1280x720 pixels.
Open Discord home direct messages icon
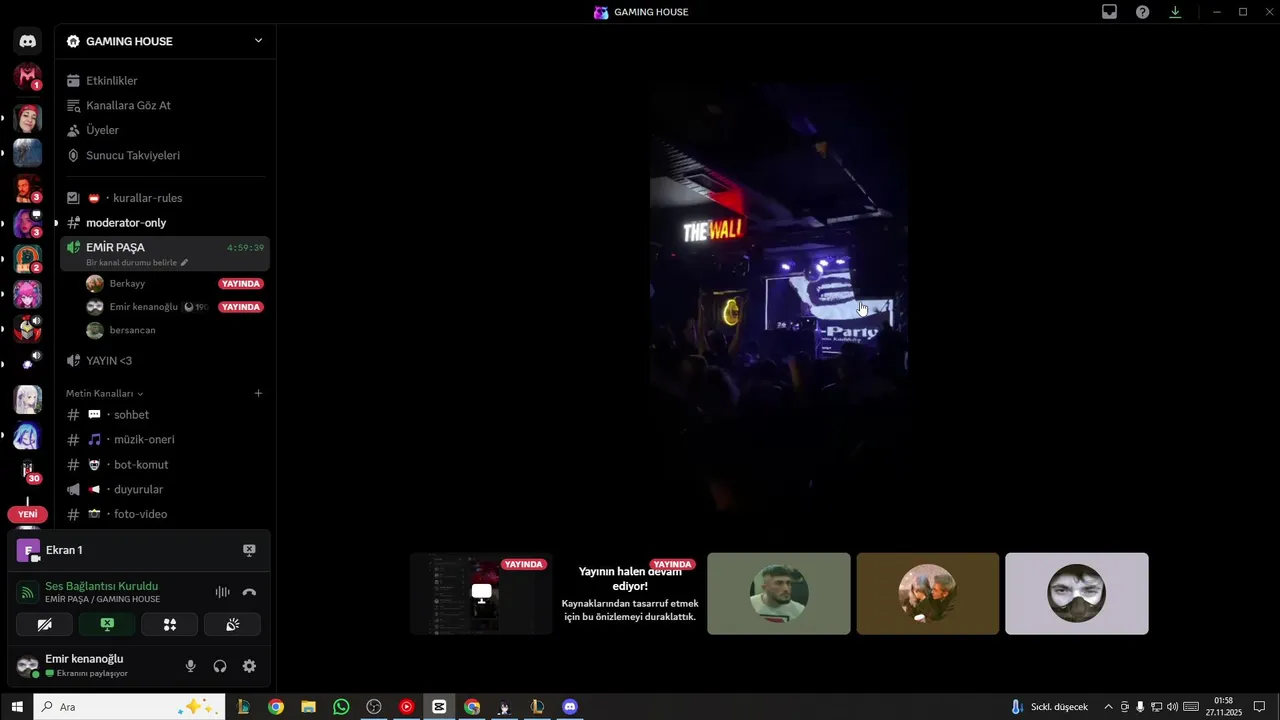pos(28,41)
